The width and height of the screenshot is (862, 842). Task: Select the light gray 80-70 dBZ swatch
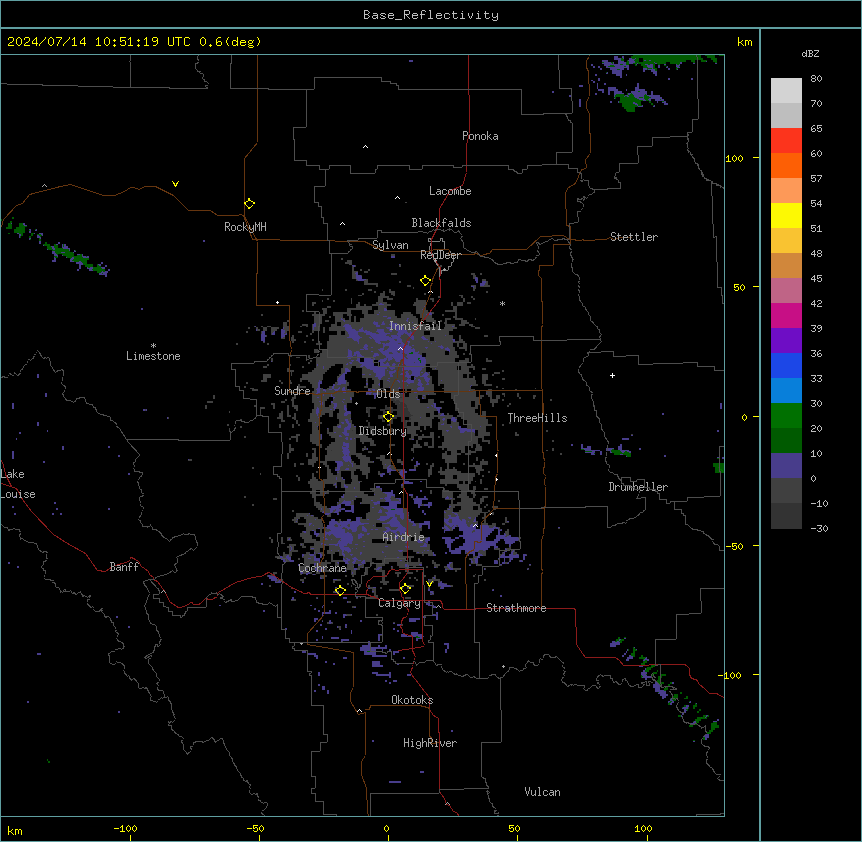(x=786, y=90)
